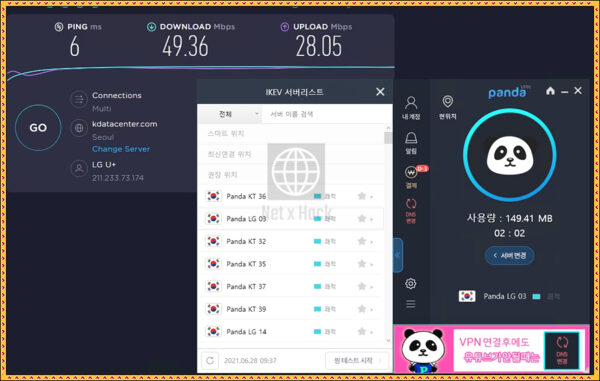Expand the Panda LG 14 row arrow
600x381 pixels.
click(x=372, y=332)
